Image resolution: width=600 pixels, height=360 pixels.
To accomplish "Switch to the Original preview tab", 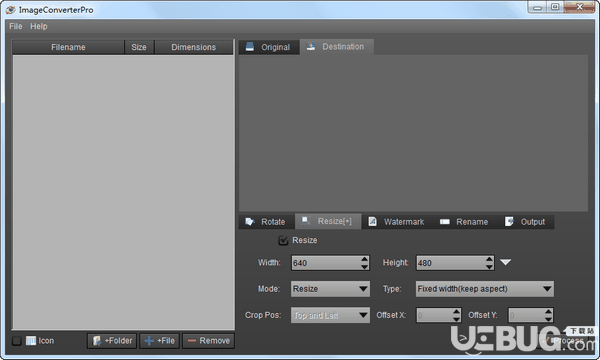I will click(269, 47).
